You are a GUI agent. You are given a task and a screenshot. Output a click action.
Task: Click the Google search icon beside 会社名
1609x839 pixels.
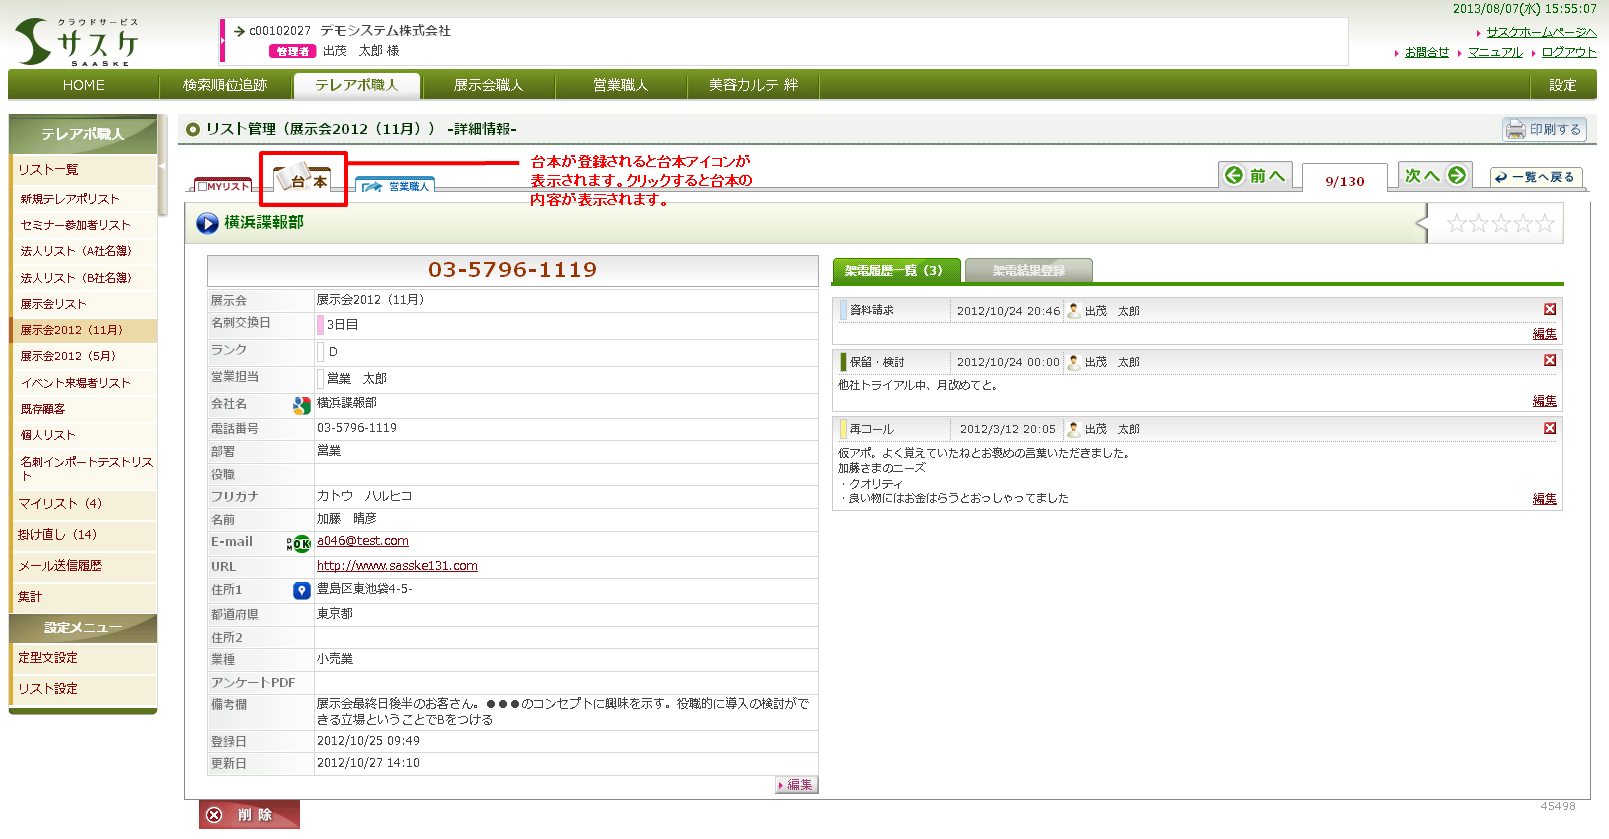click(301, 405)
